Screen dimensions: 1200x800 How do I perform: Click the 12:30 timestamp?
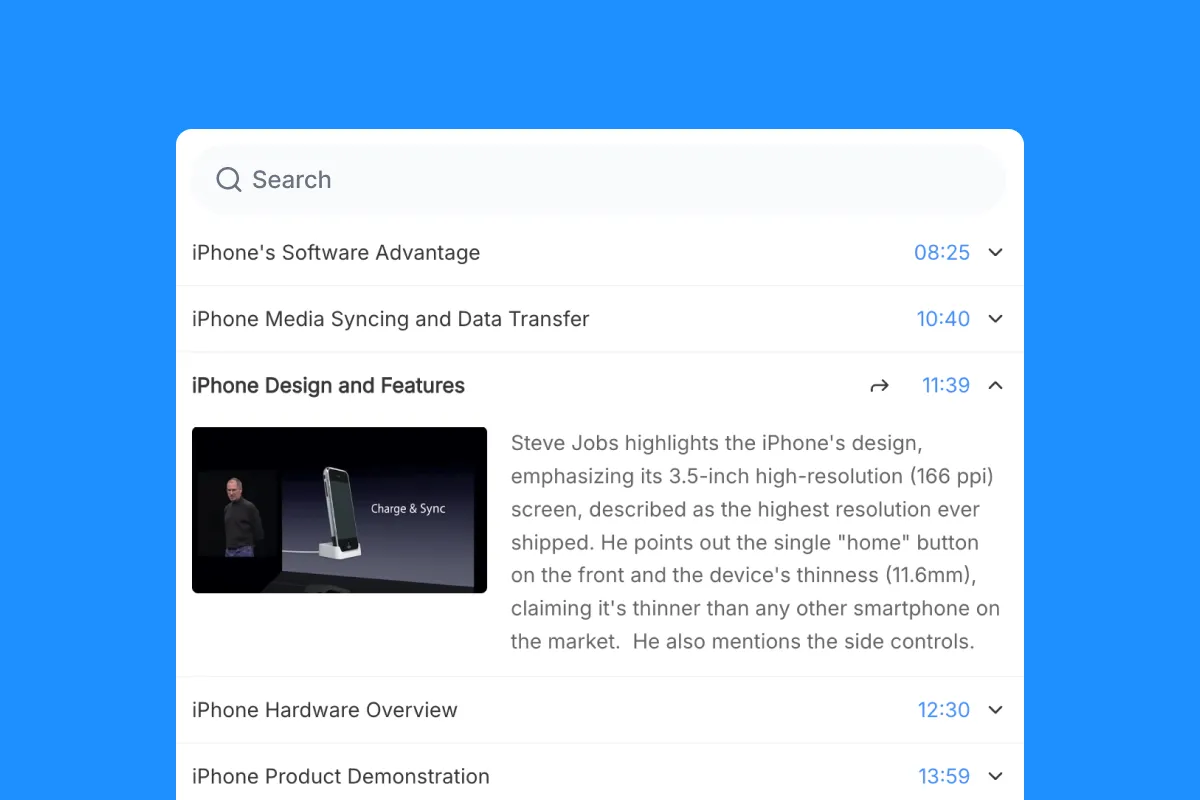pos(943,710)
